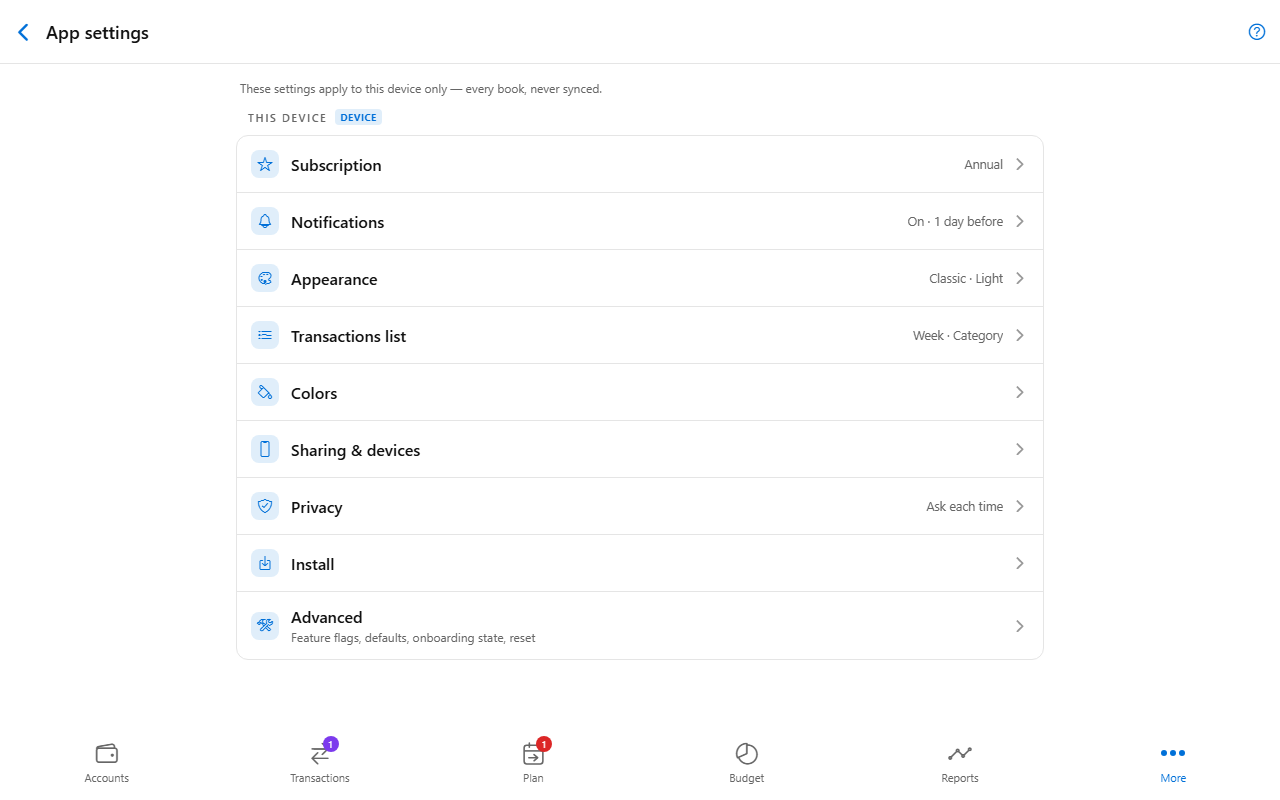Image resolution: width=1280 pixels, height=800 pixels.
Task: Click the Notifications bell icon
Action: tap(265, 221)
